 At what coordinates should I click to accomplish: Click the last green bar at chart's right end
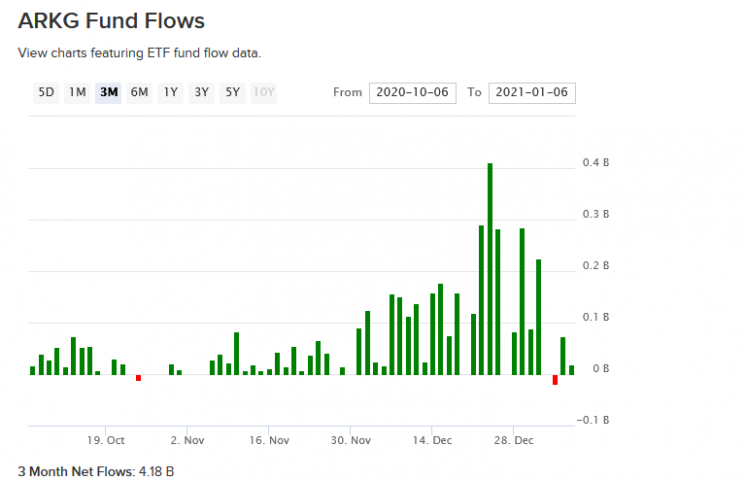tap(571, 370)
